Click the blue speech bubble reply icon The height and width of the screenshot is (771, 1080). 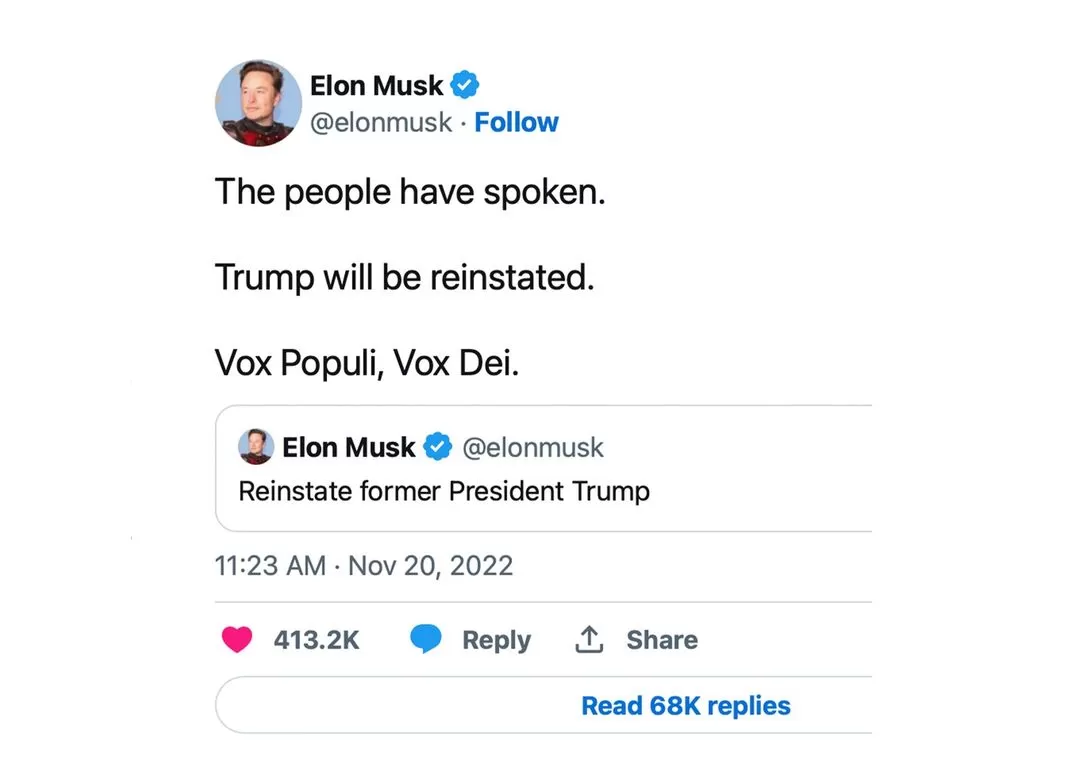coord(426,640)
